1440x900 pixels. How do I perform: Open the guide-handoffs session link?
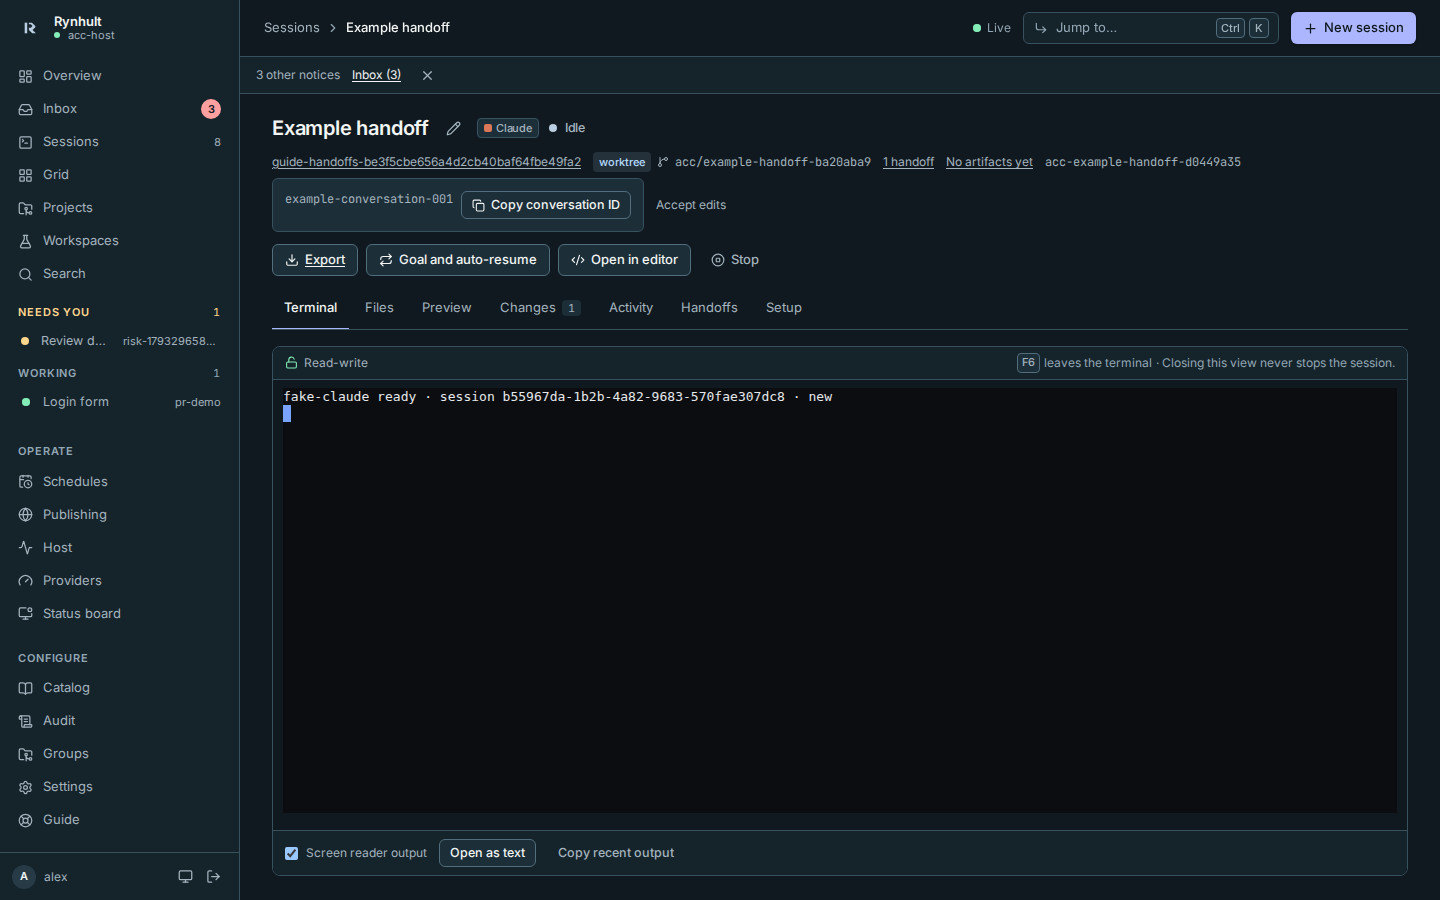click(x=426, y=162)
